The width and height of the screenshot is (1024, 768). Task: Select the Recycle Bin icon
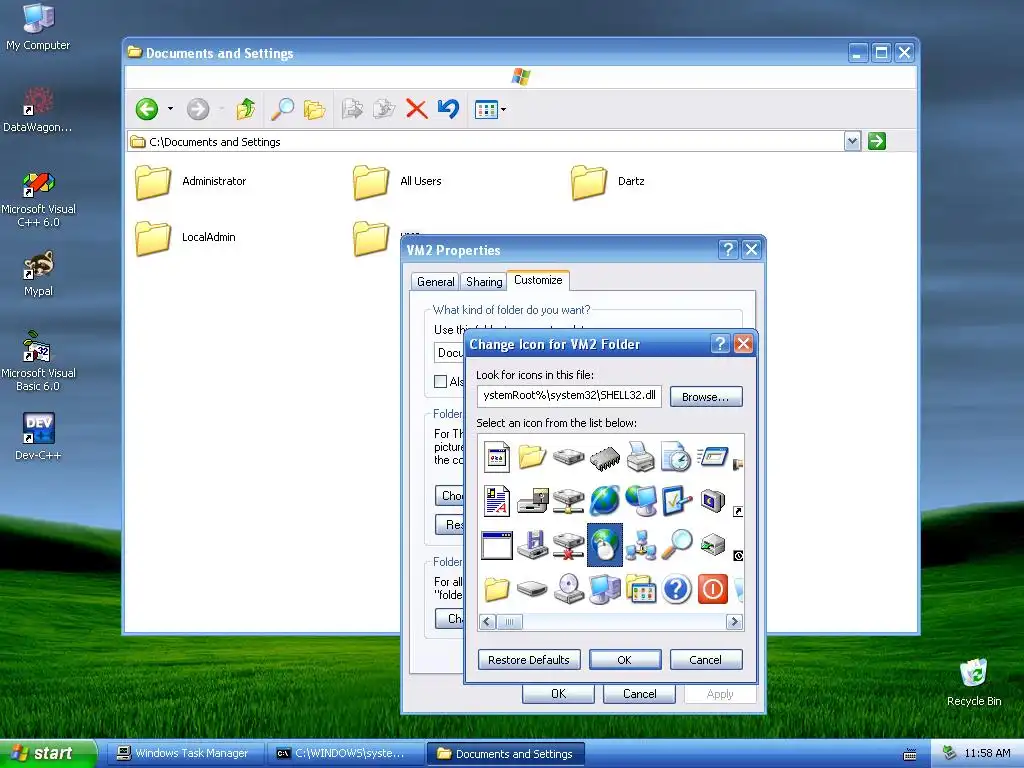(974, 682)
